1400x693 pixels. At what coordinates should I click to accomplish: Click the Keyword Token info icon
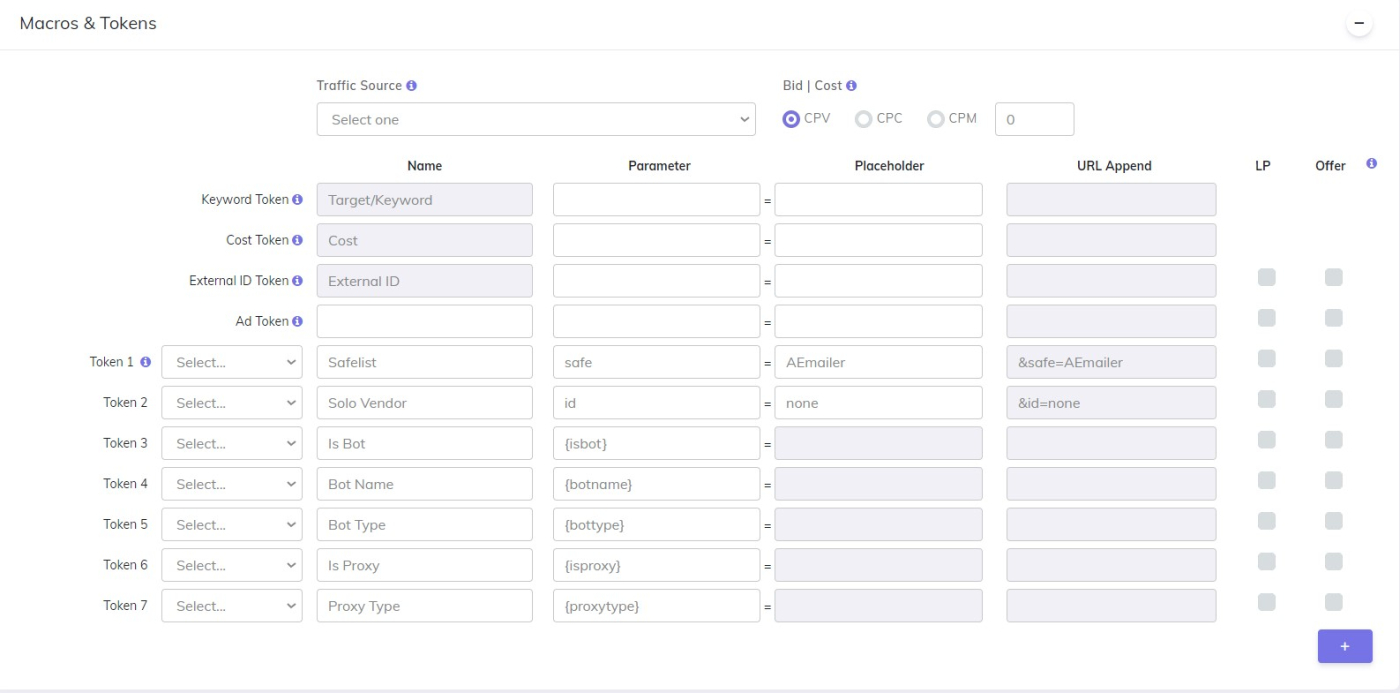pyautogui.click(x=297, y=200)
